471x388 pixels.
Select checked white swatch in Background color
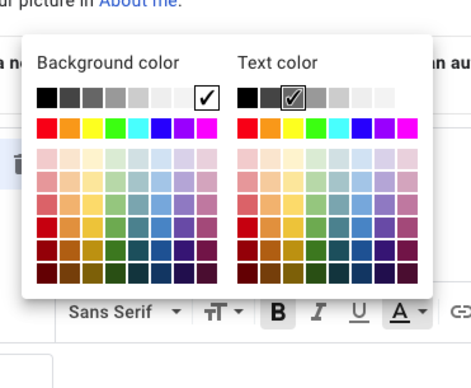[x=207, y=98]
